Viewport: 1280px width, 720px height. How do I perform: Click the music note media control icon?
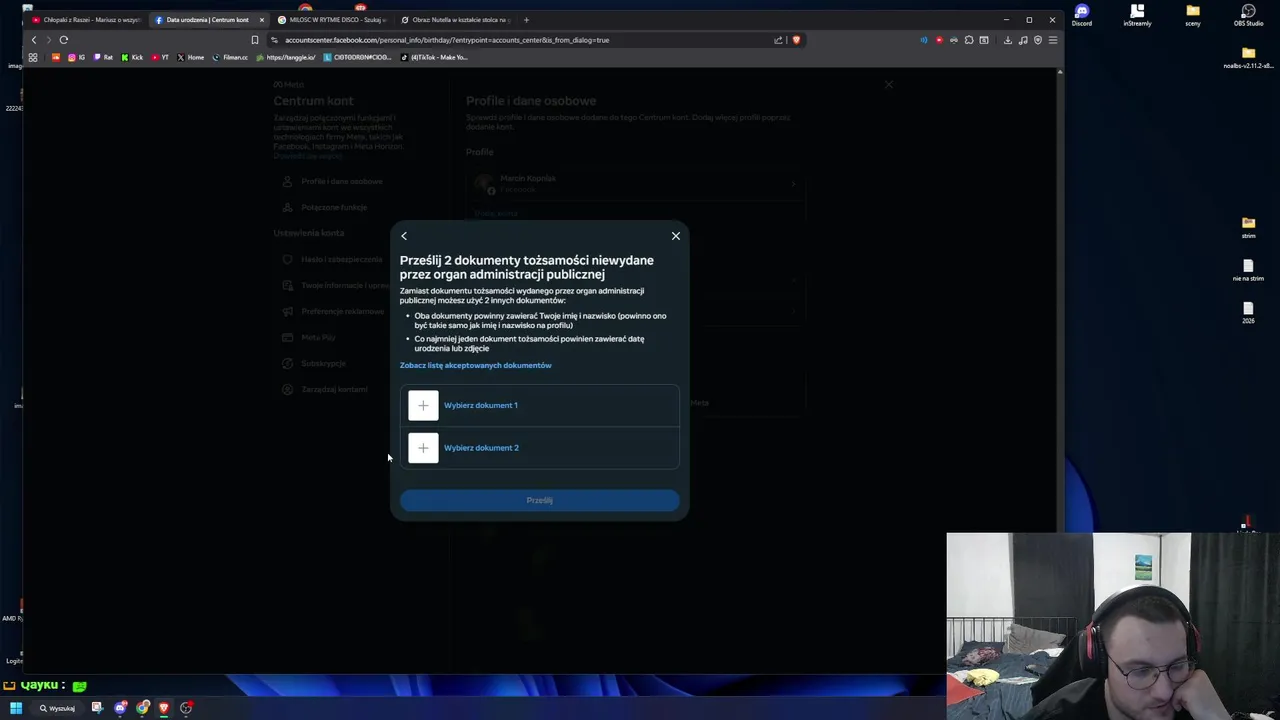[x=1023, y=40]
